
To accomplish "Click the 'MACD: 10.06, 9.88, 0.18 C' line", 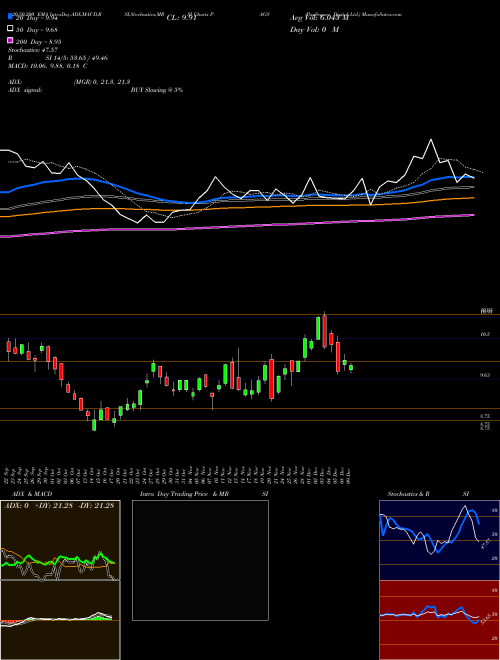I will coord(48,66).
